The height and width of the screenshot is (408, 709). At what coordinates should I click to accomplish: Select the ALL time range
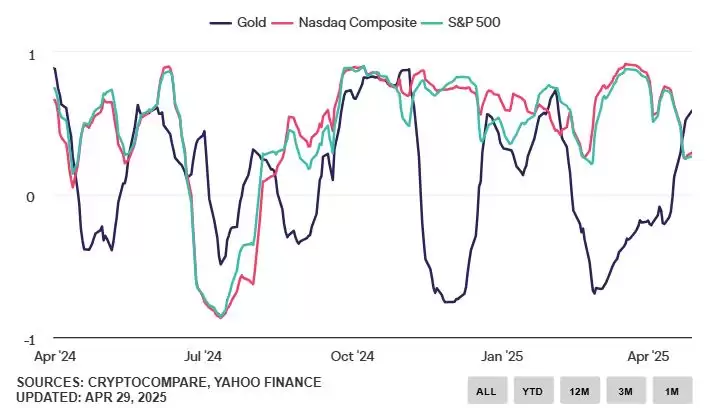pos(487,390)
